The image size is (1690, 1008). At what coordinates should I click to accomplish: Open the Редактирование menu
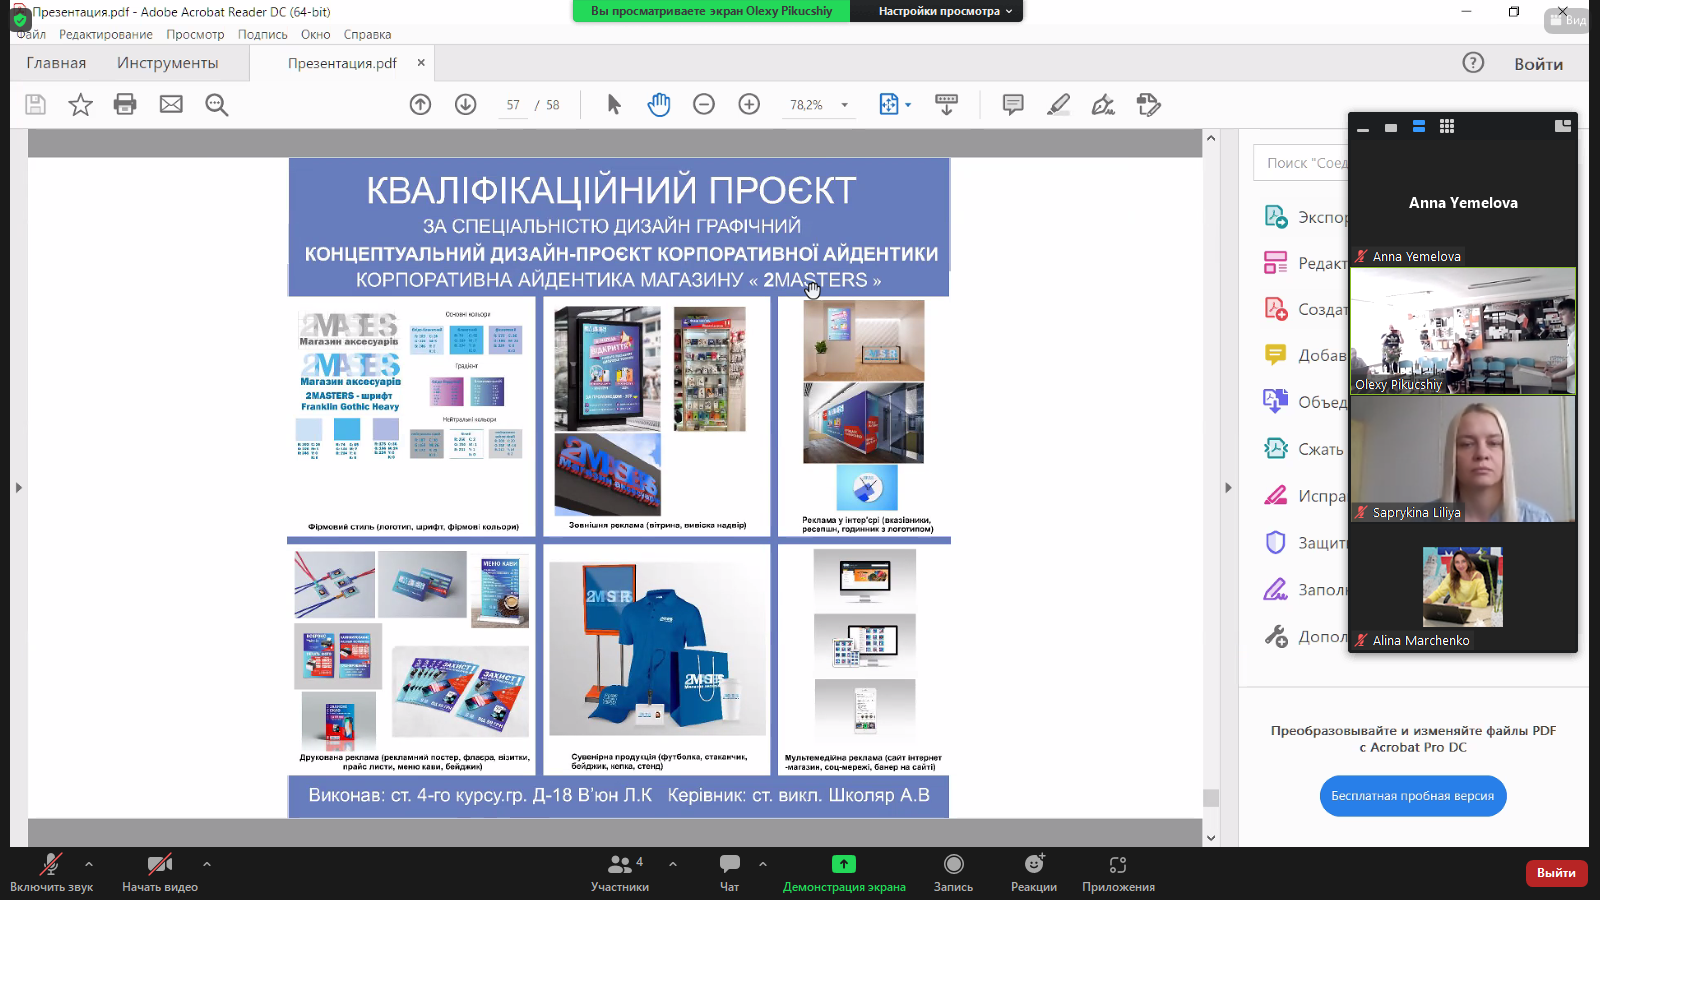point(106,34)
